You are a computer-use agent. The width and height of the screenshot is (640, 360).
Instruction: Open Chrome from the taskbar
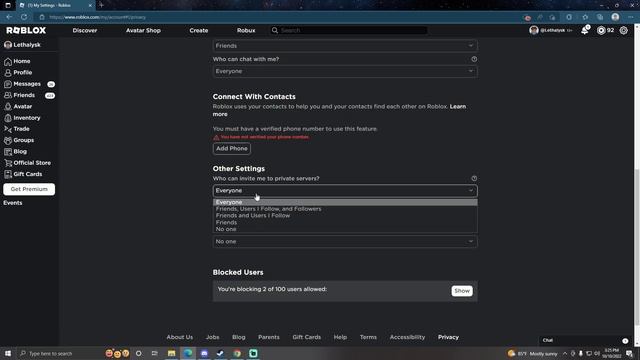[237, 353]
